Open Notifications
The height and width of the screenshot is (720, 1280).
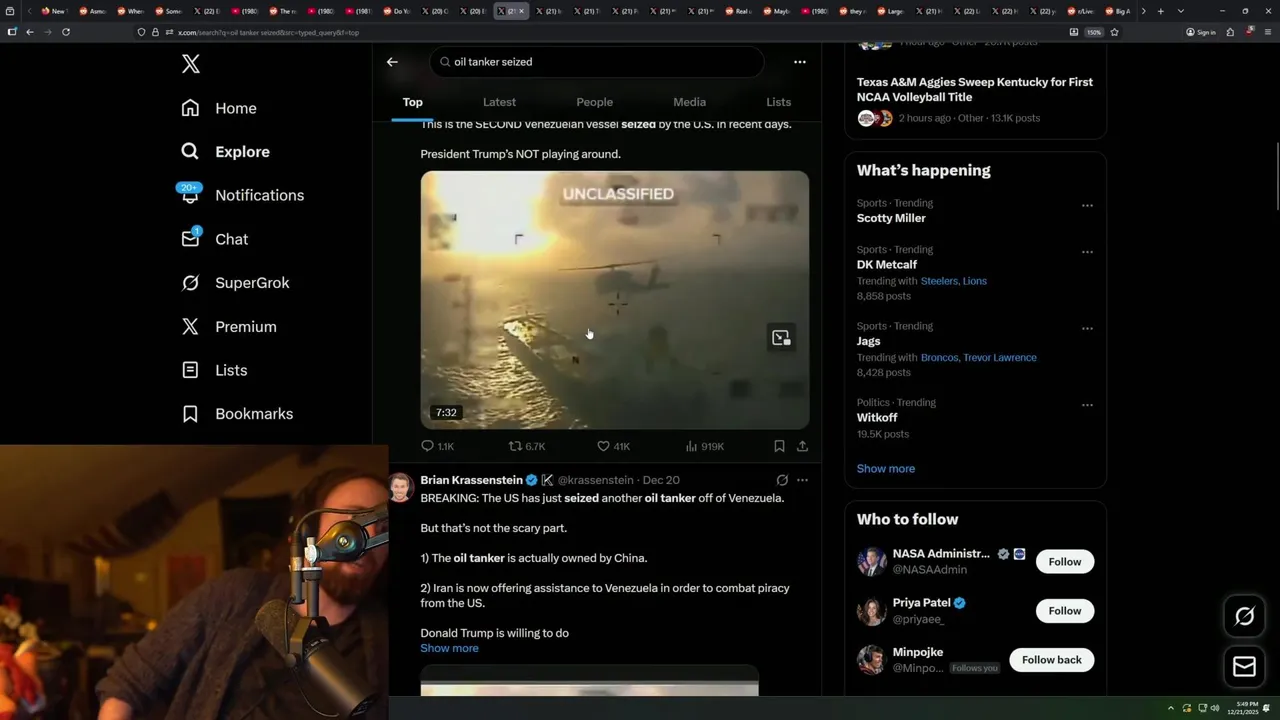point(241,195)
